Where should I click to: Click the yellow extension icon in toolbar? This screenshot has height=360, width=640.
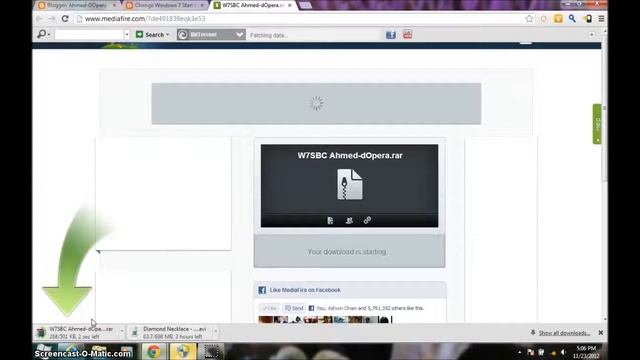click(558, 18)
